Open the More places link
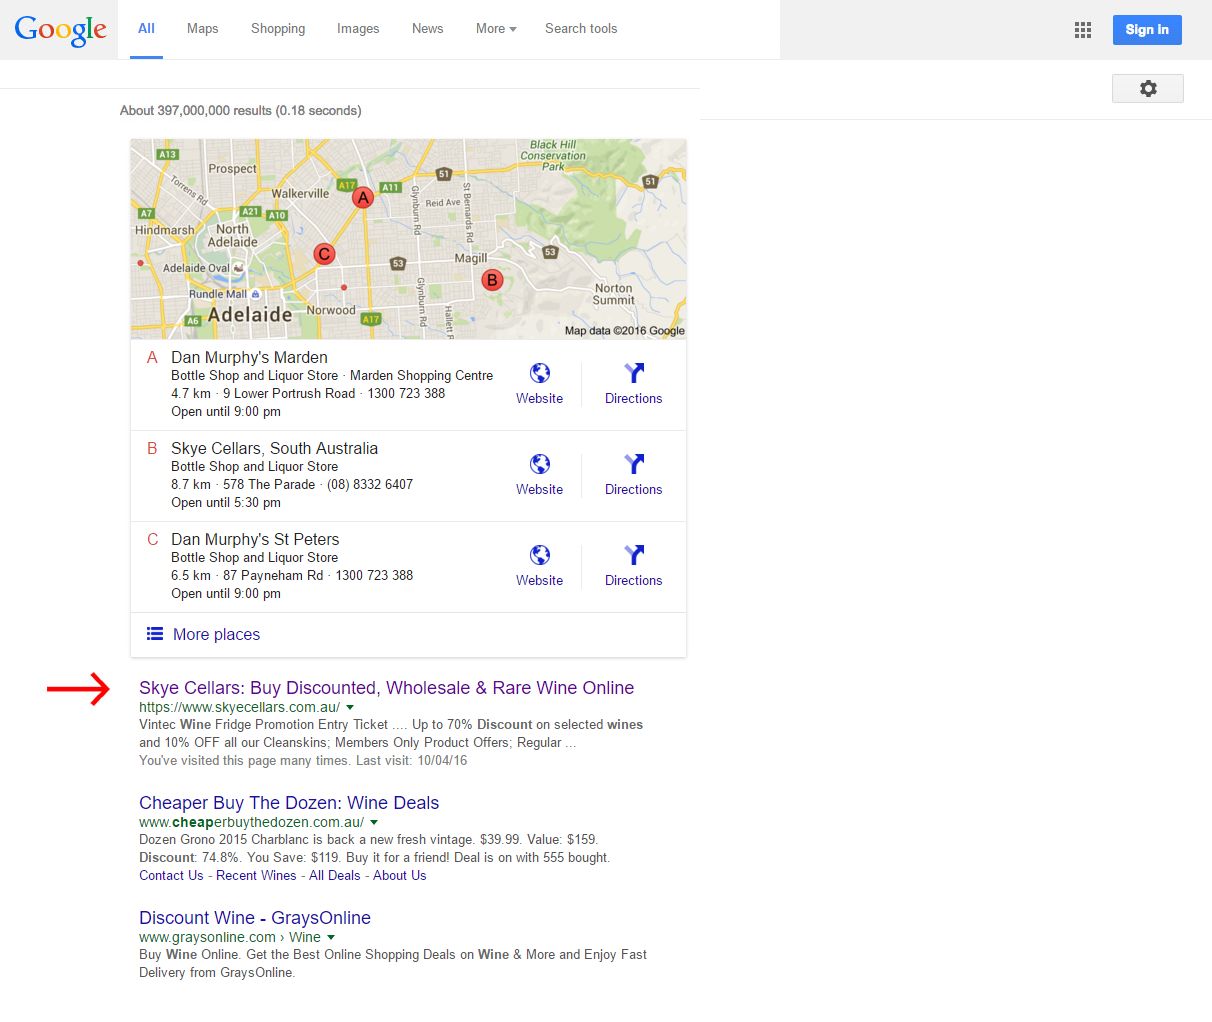 215,634
